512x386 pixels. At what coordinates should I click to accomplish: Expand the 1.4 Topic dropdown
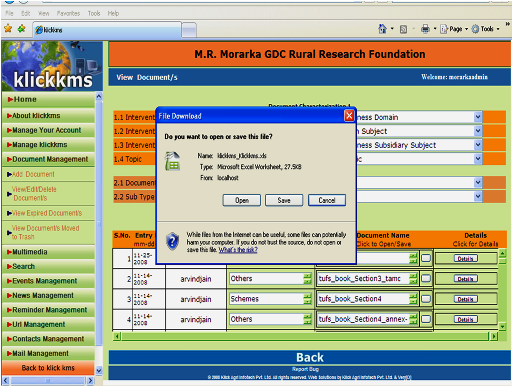coord(478,159)
